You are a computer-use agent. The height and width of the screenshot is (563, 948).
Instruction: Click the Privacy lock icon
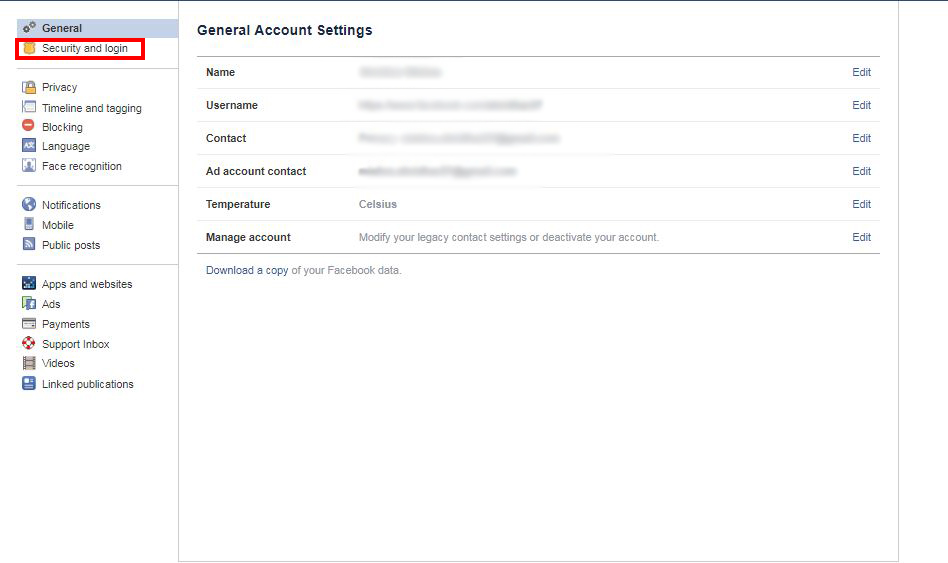[29, 87]
